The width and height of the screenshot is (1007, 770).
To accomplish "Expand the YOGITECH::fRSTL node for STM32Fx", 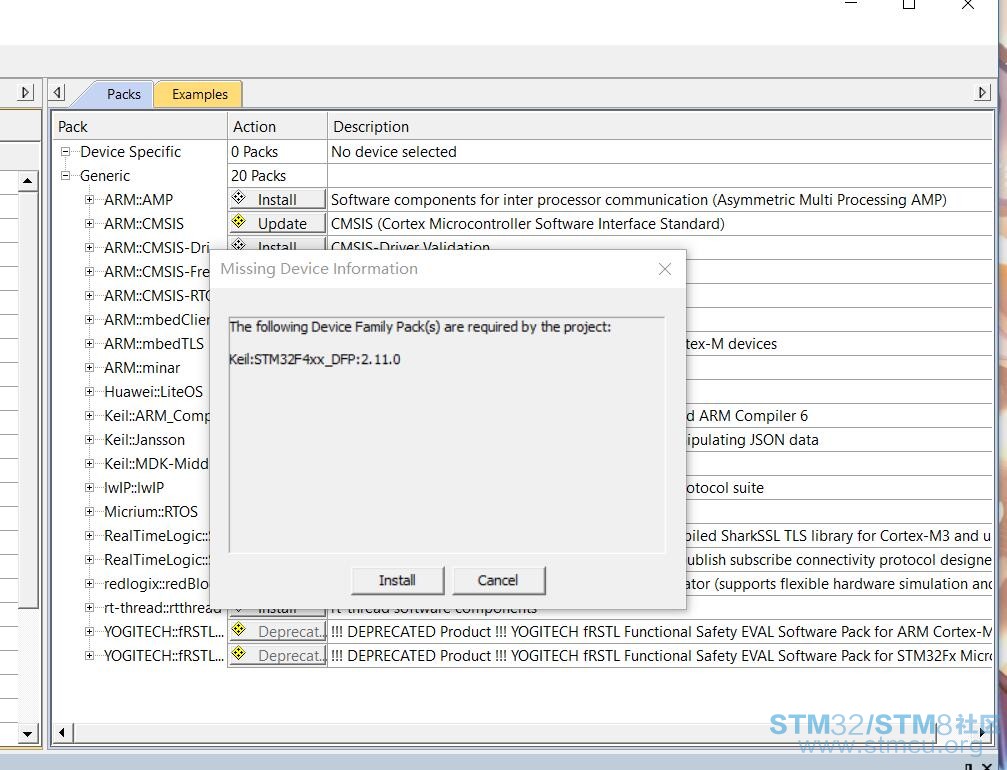I will (x=89, y=656).
